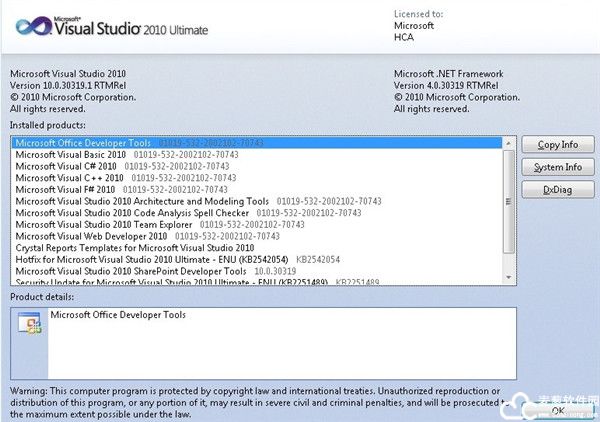
Task: Select Microsoft Visual C++ 2010 entry
Action: [257, 178]
